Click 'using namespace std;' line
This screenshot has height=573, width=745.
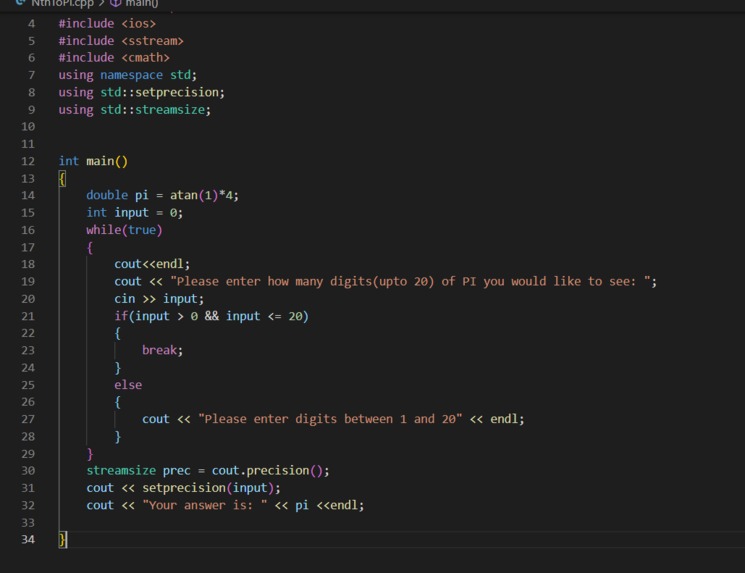(x=127, y=75)
